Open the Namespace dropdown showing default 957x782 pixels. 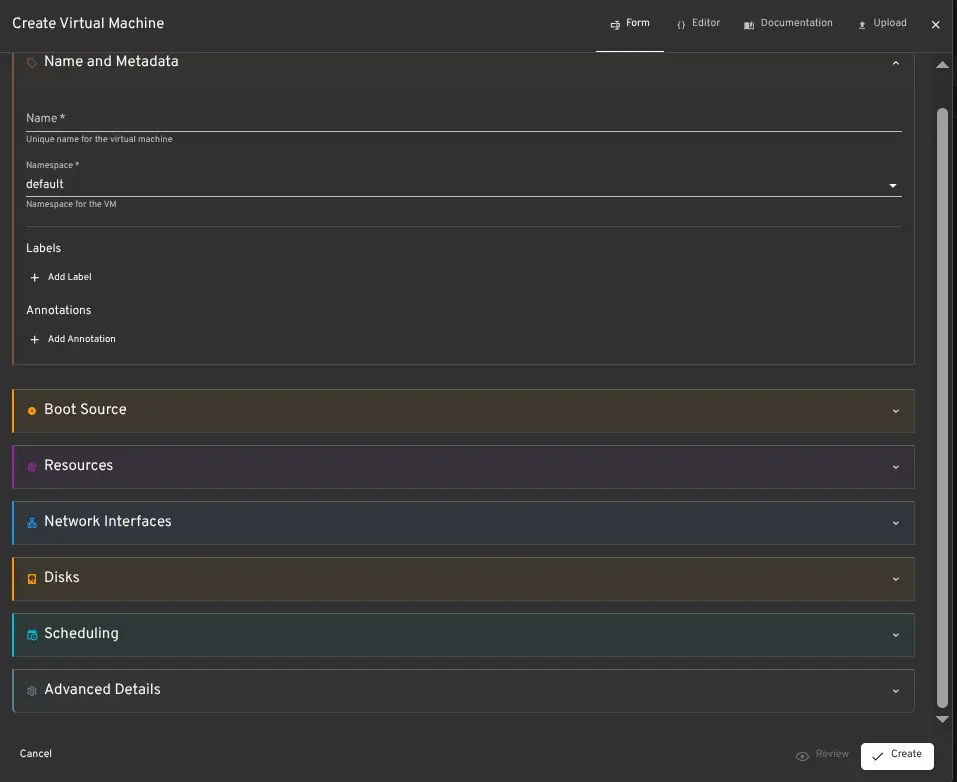tap(463, 184)
